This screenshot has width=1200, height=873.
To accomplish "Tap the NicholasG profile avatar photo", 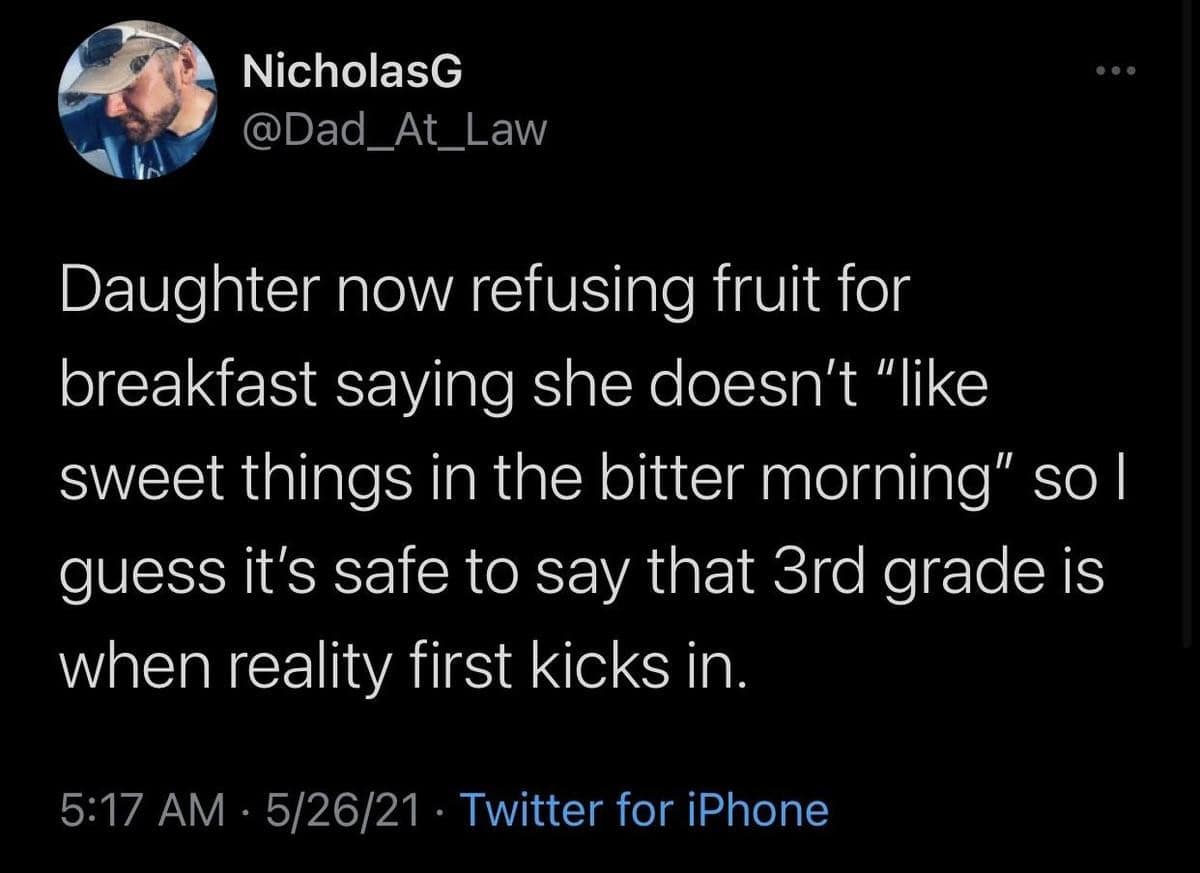I will point(139,100).
